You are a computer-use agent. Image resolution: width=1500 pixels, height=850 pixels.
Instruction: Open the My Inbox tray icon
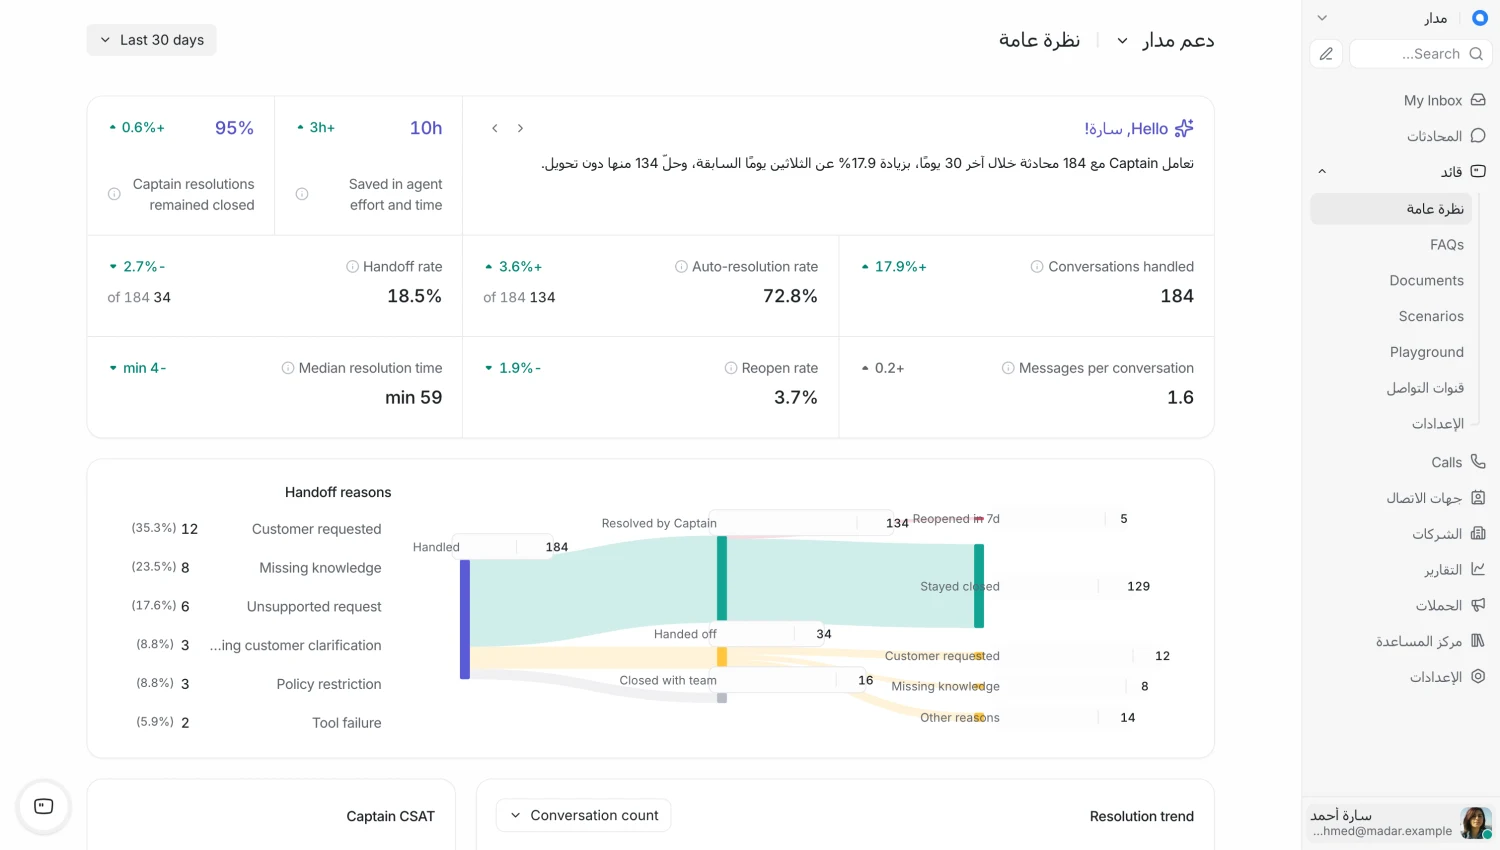click(x=1478, y=100)
